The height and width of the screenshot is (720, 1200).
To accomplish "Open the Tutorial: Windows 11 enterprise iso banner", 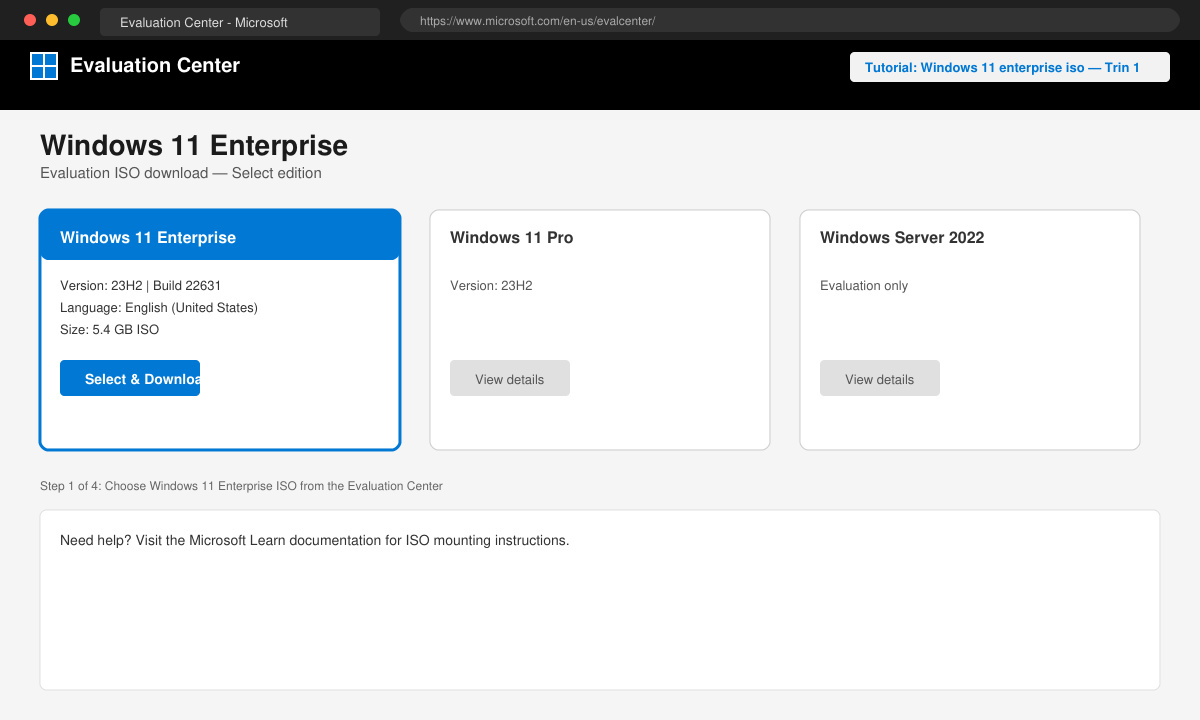I will 1010,67.
